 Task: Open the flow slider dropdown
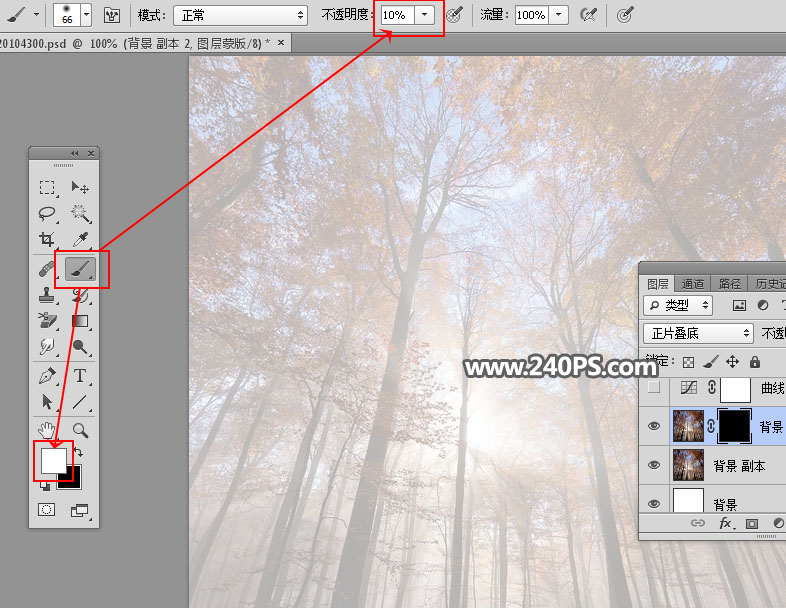558,15
